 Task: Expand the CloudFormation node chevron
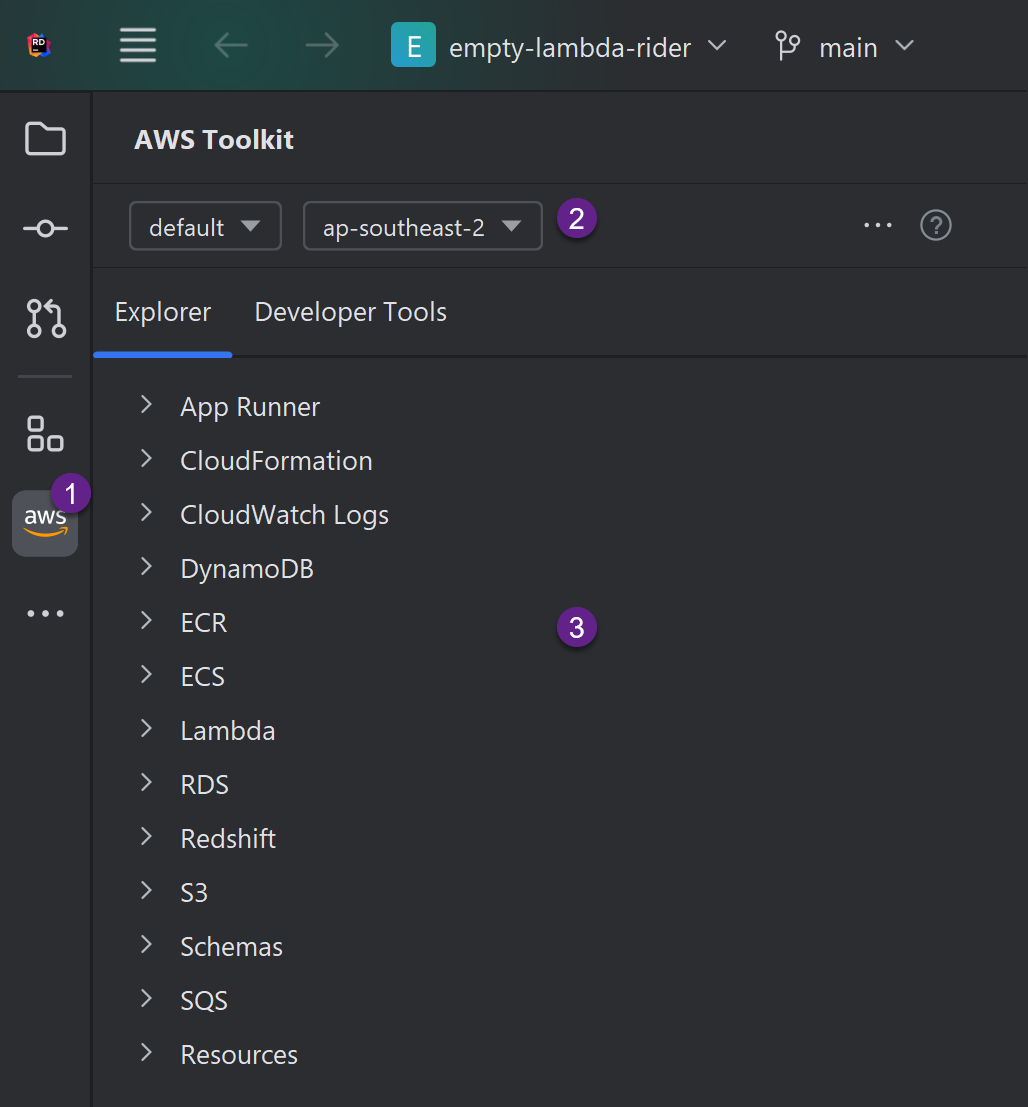(146, 459)
